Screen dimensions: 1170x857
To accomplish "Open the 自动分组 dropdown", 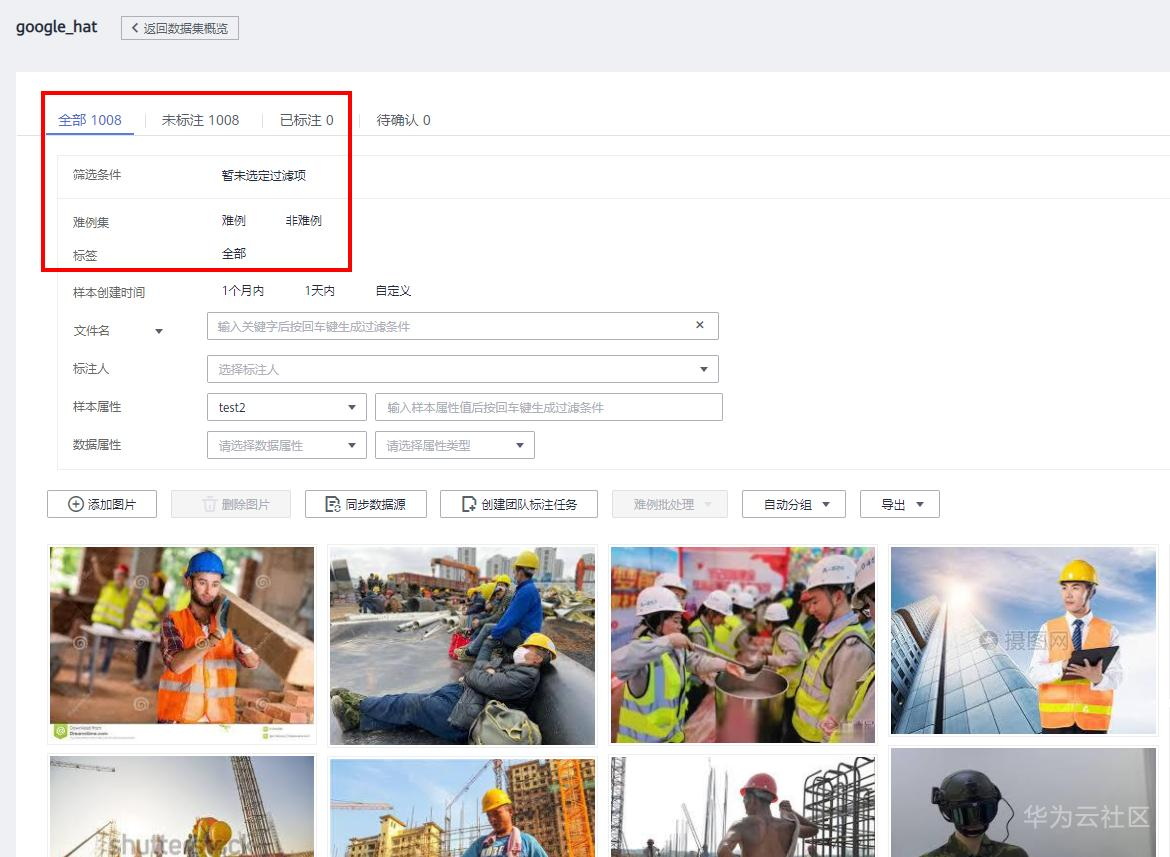I will pyautogui.click(x=794, y=504).
